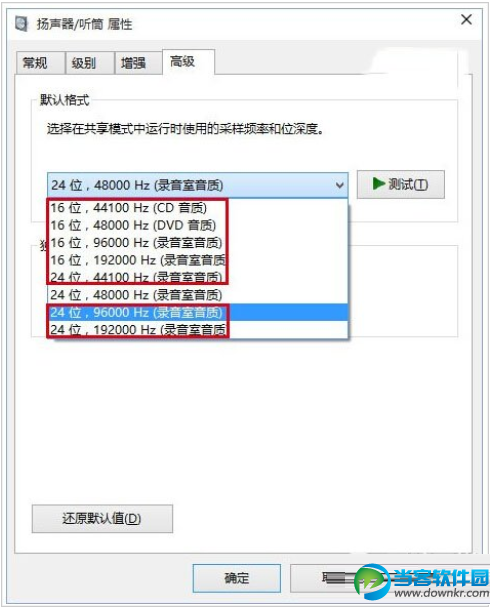
Task: Choose 24 位, 192000 Hz option
Action: pos(197,329)
